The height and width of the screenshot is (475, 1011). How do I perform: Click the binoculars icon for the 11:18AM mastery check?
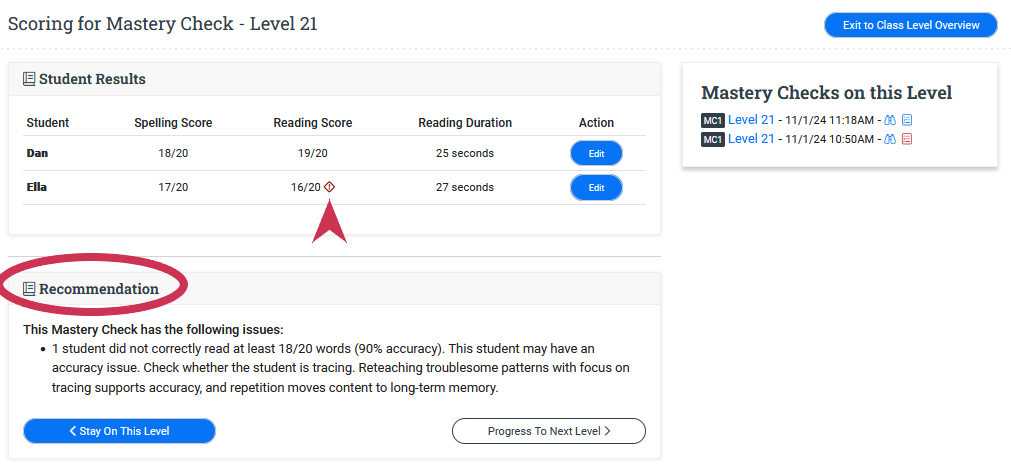[890, 120]
